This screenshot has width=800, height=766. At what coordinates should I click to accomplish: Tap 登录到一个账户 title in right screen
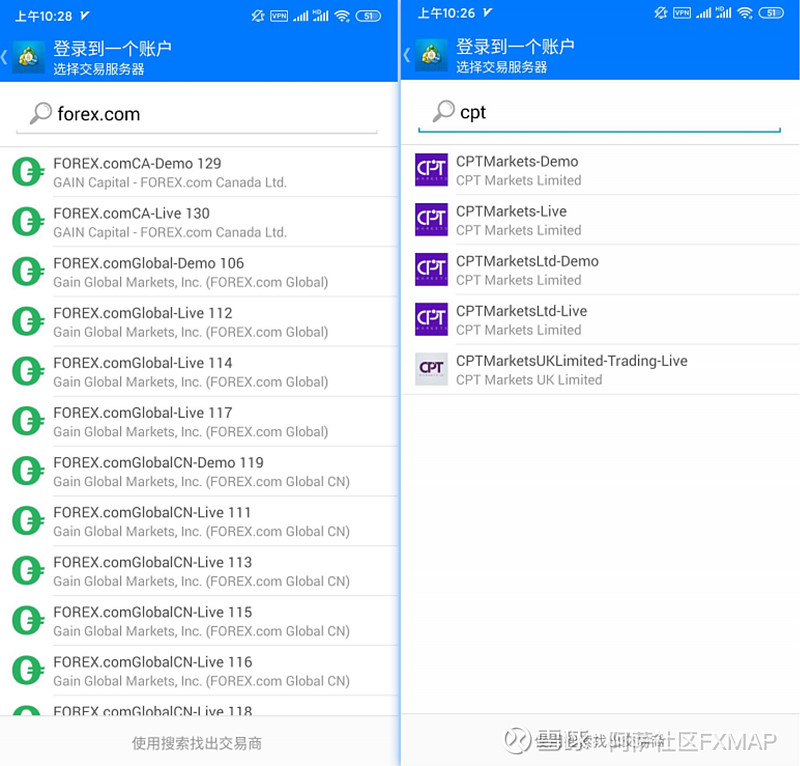(515, 46)
